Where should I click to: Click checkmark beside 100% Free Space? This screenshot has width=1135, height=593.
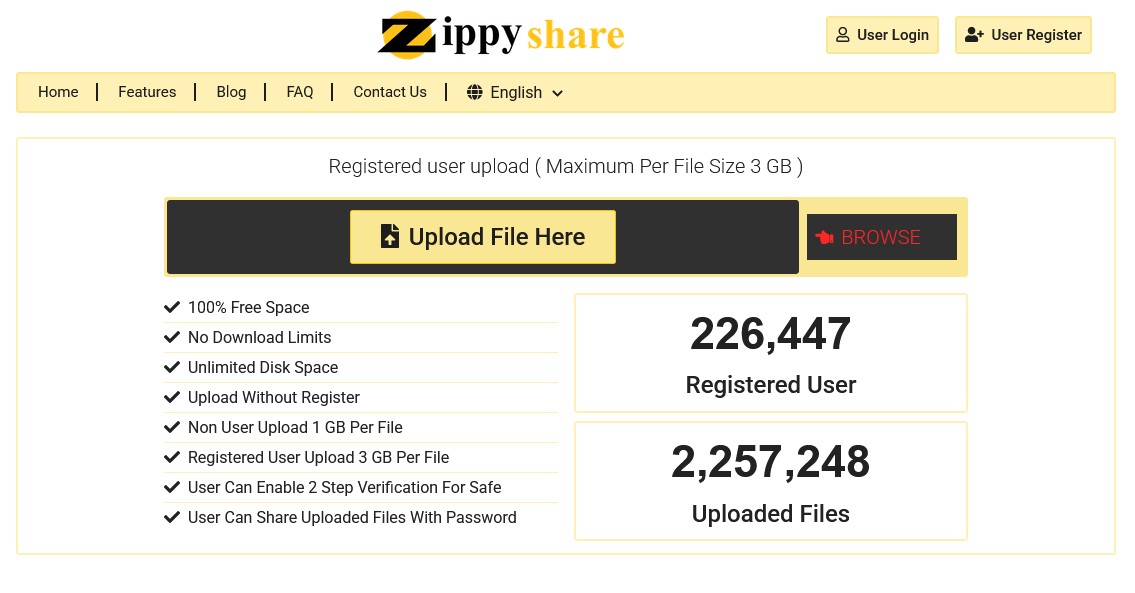coord(172,307)
